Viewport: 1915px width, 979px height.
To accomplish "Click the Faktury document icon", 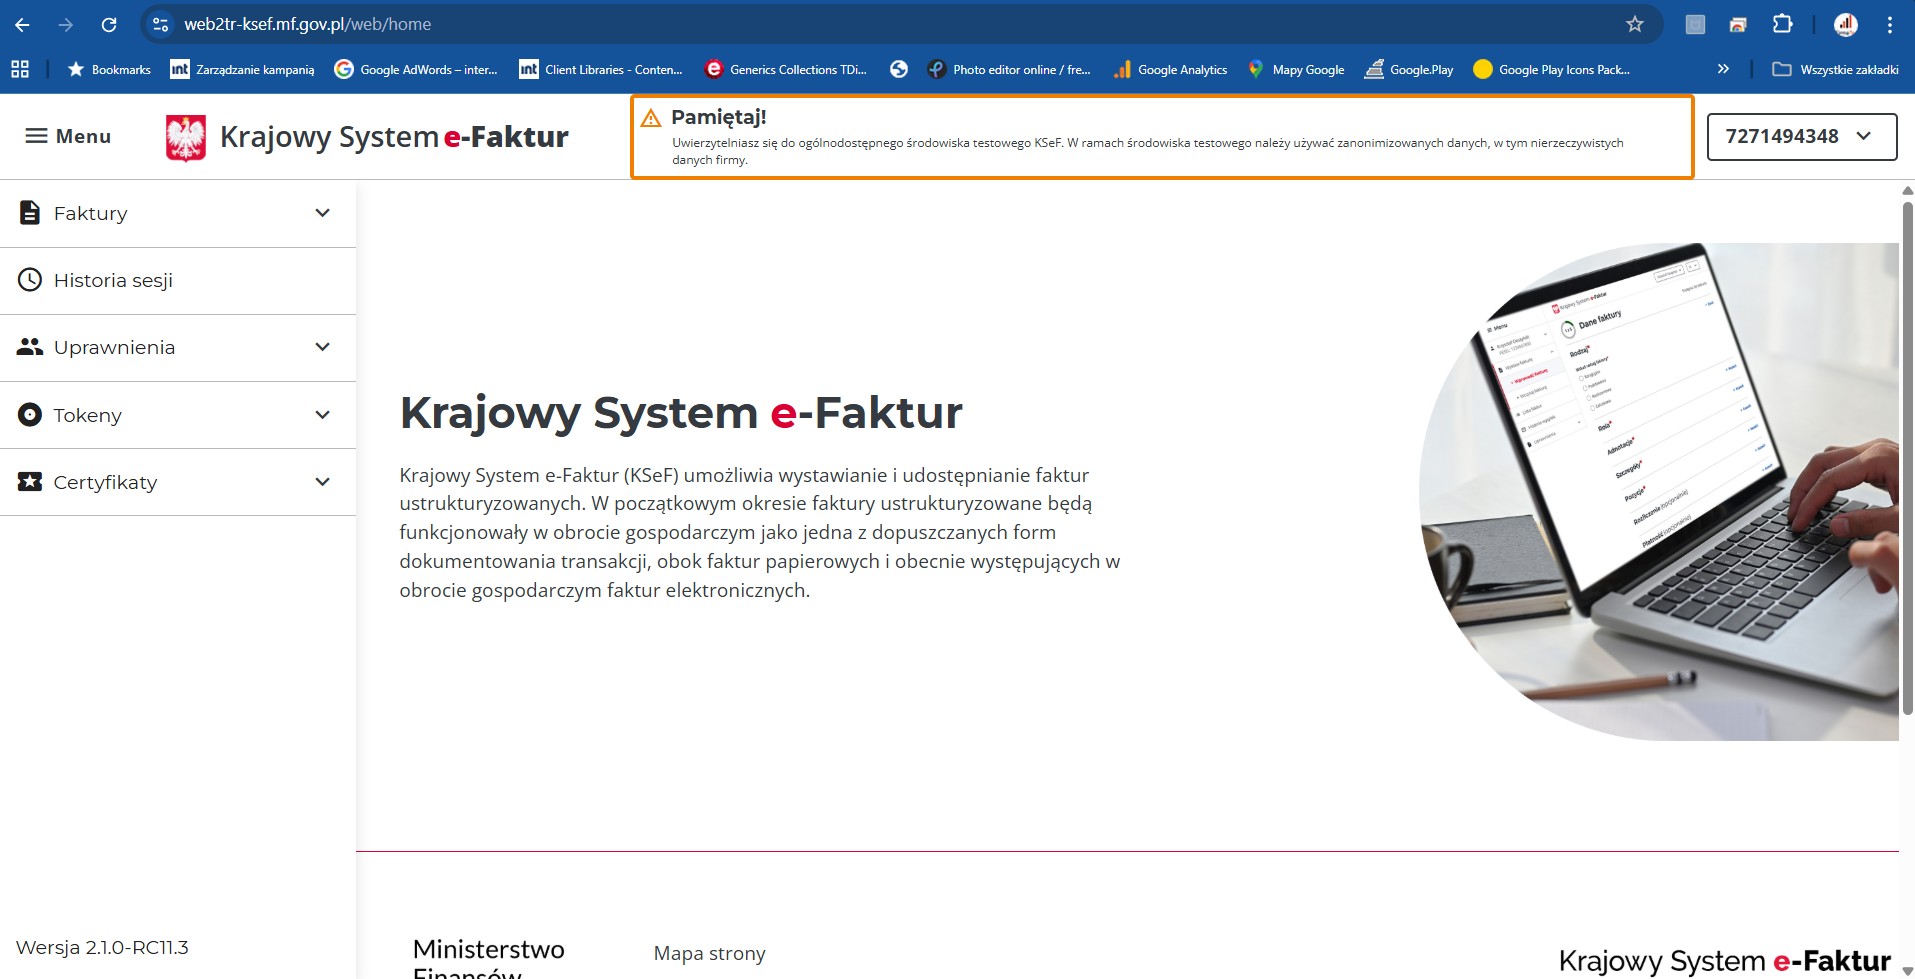I will pos(30,213).
